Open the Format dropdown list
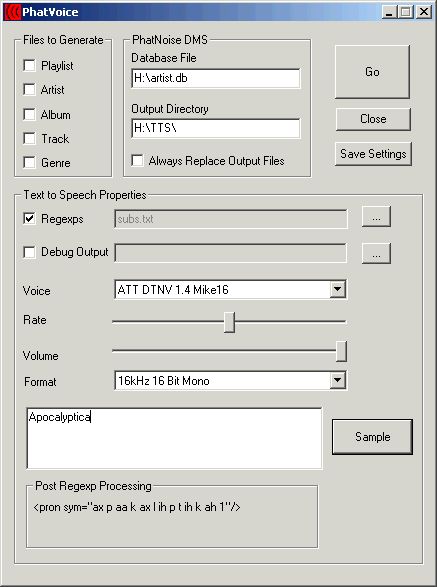 (x=337, y=380)
